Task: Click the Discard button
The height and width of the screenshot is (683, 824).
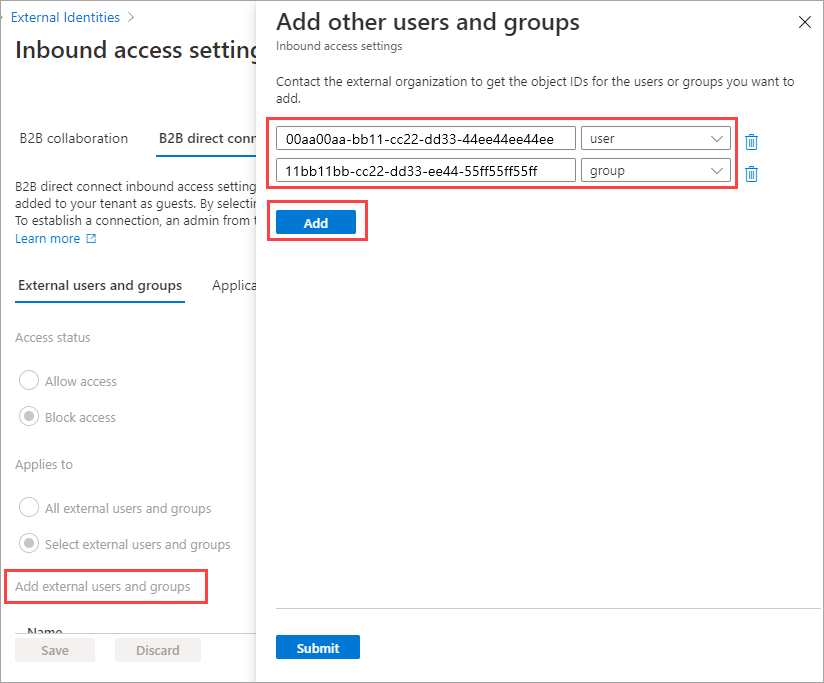Action: coord(158,650)
